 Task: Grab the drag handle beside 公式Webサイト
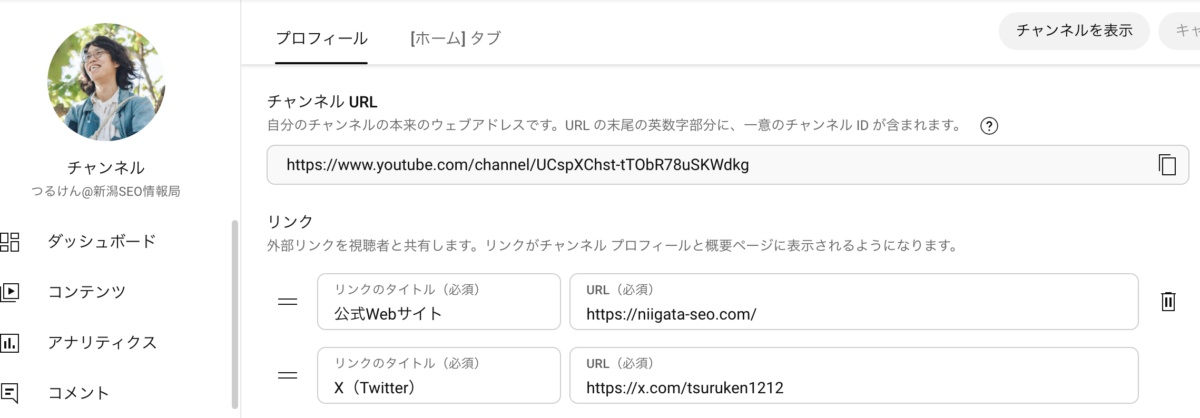[288, 301]
